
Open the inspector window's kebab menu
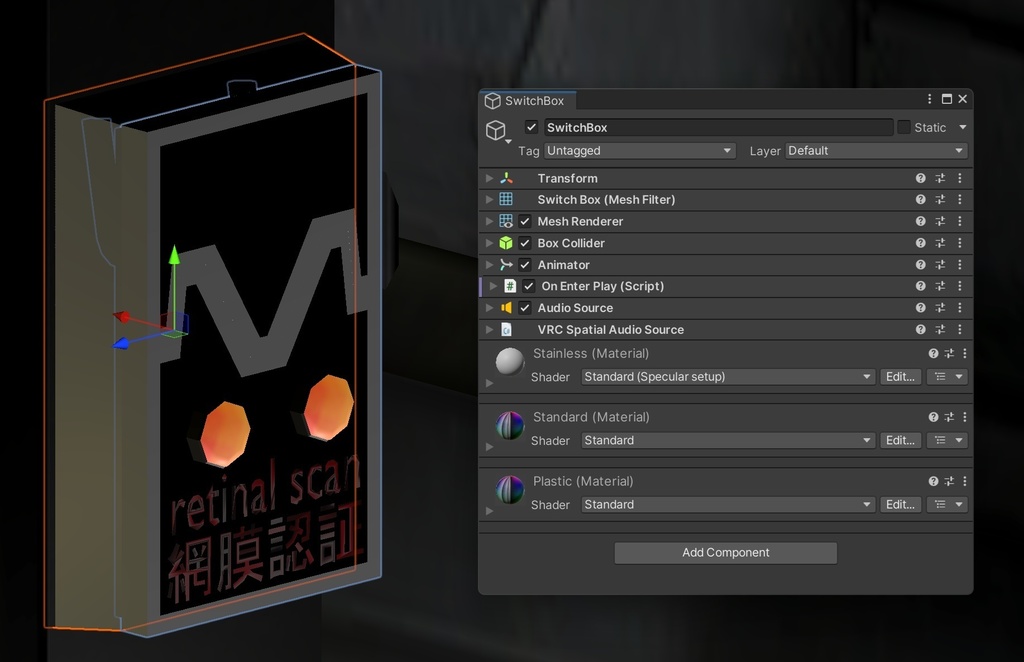[929, 99]
